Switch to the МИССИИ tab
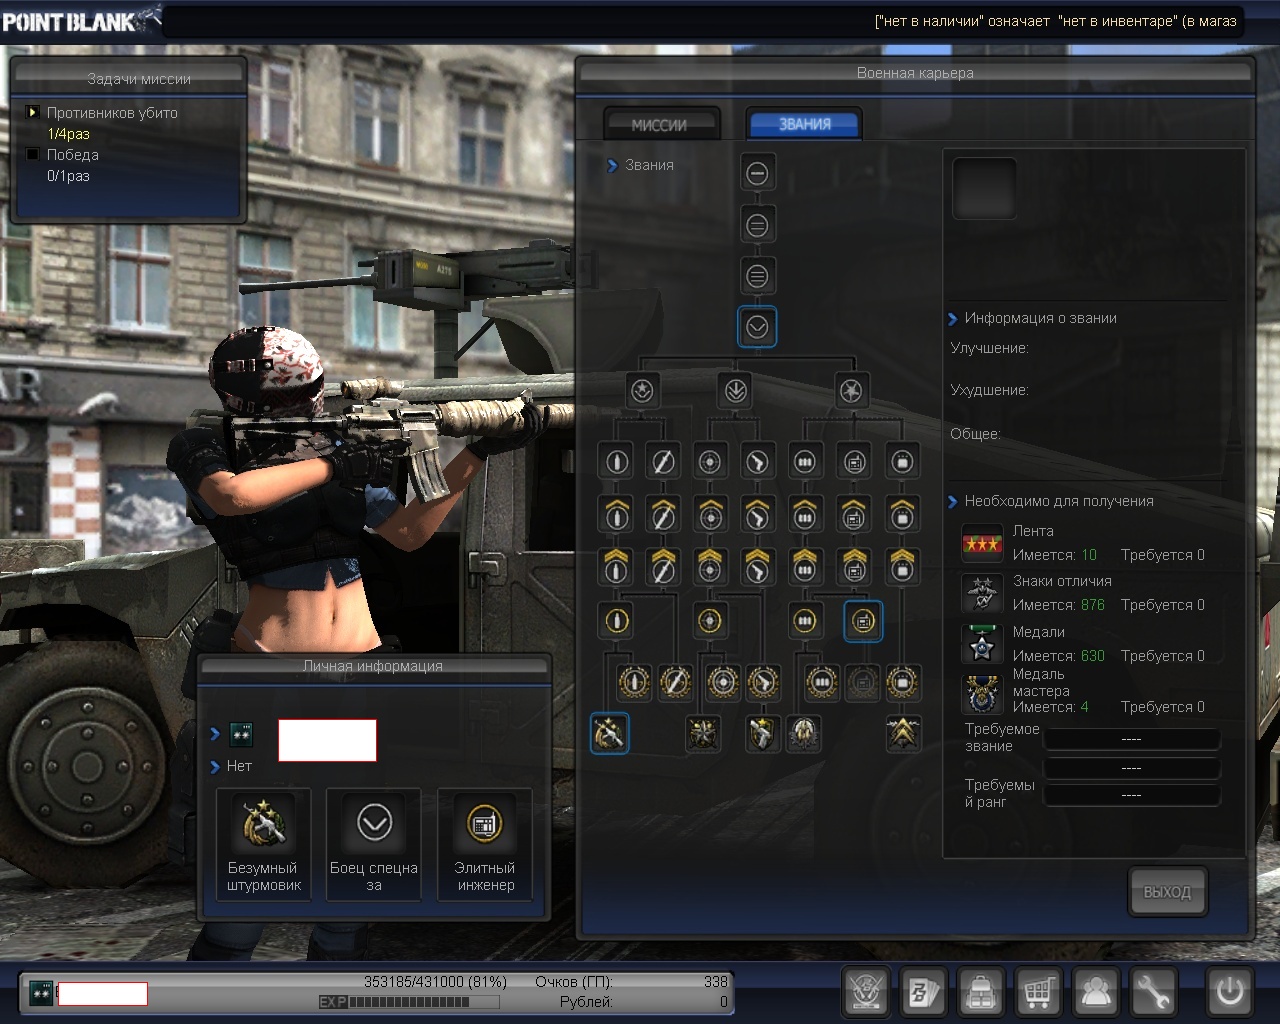This screenshot has width=1280, height=1024. [660, 125]
